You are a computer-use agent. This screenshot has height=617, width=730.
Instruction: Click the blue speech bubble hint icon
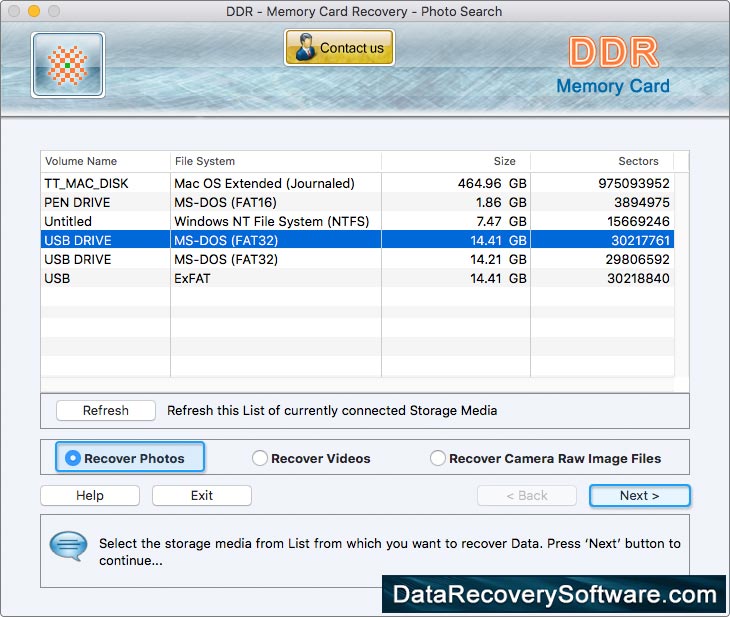tap(68, 546)
